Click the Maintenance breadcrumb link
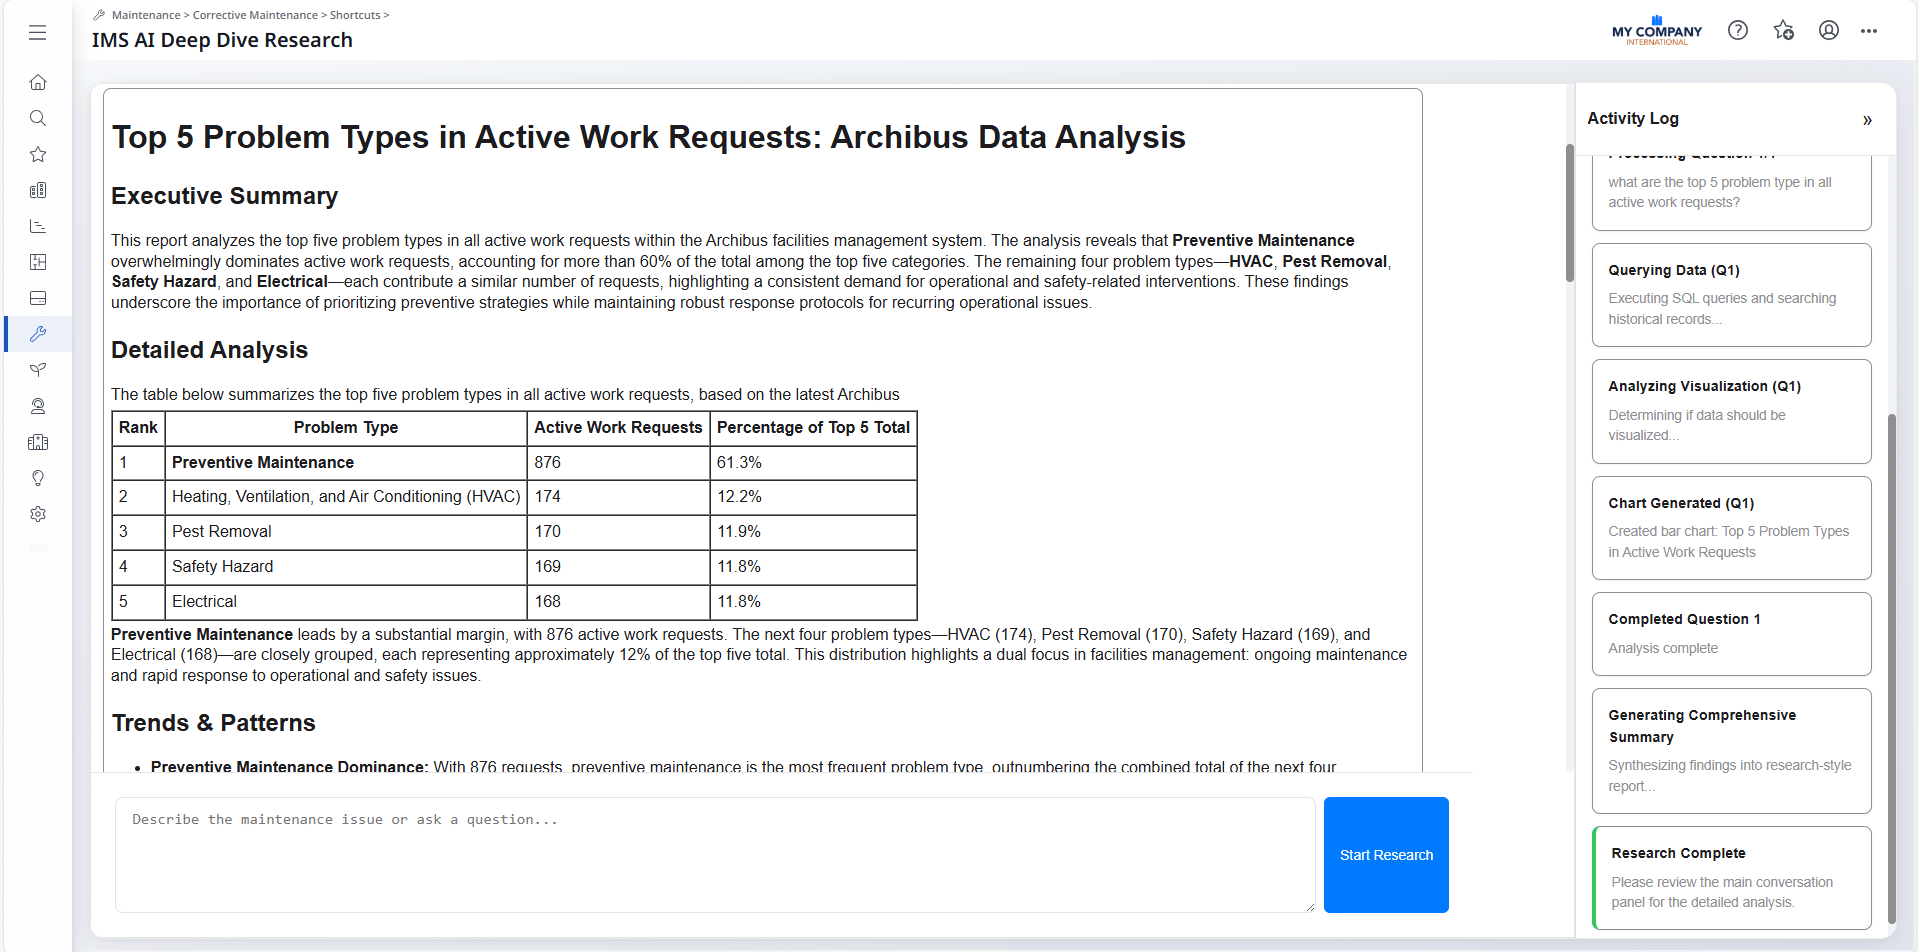The image size is (1919, 952). coord(146,15)
